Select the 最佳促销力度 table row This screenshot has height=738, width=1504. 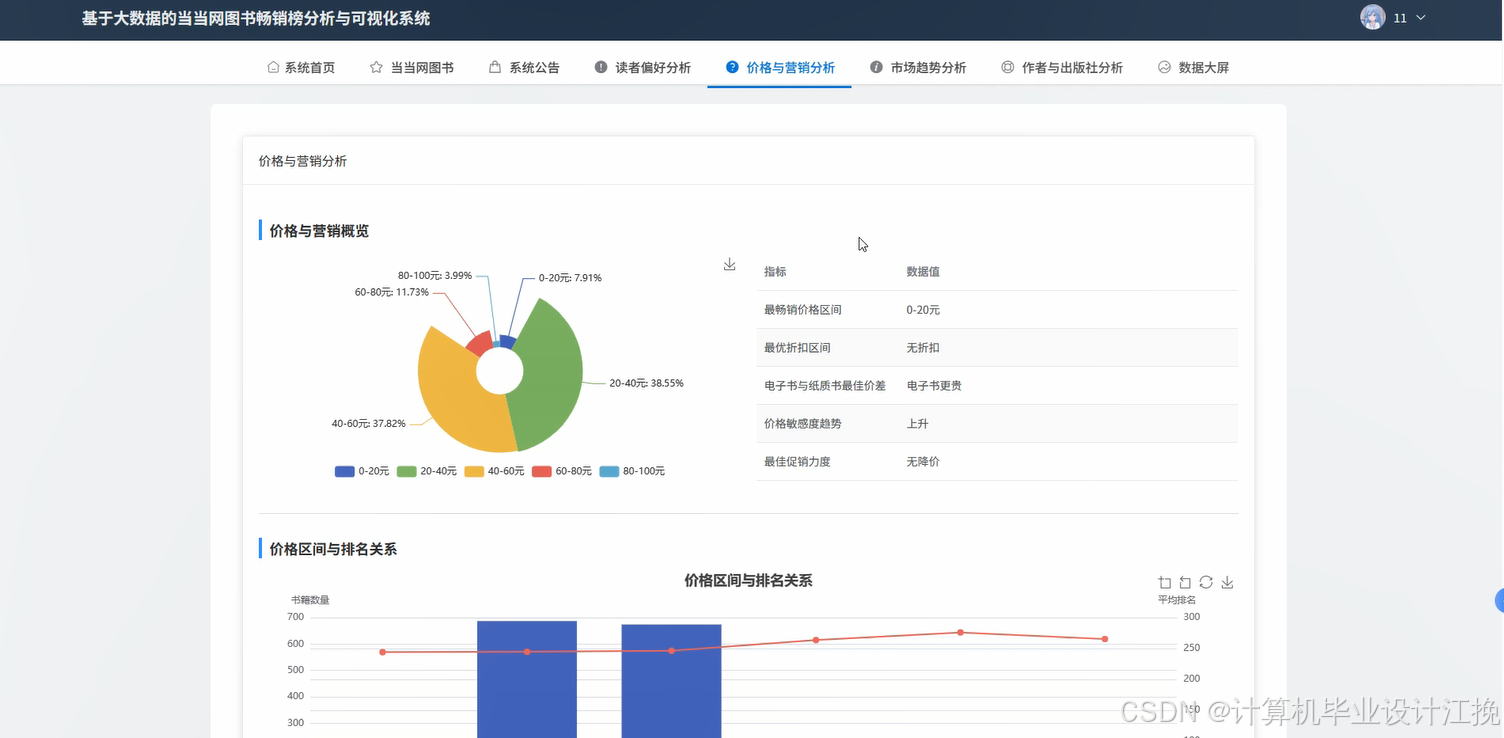pyautogui.click(x=997, y=462)
